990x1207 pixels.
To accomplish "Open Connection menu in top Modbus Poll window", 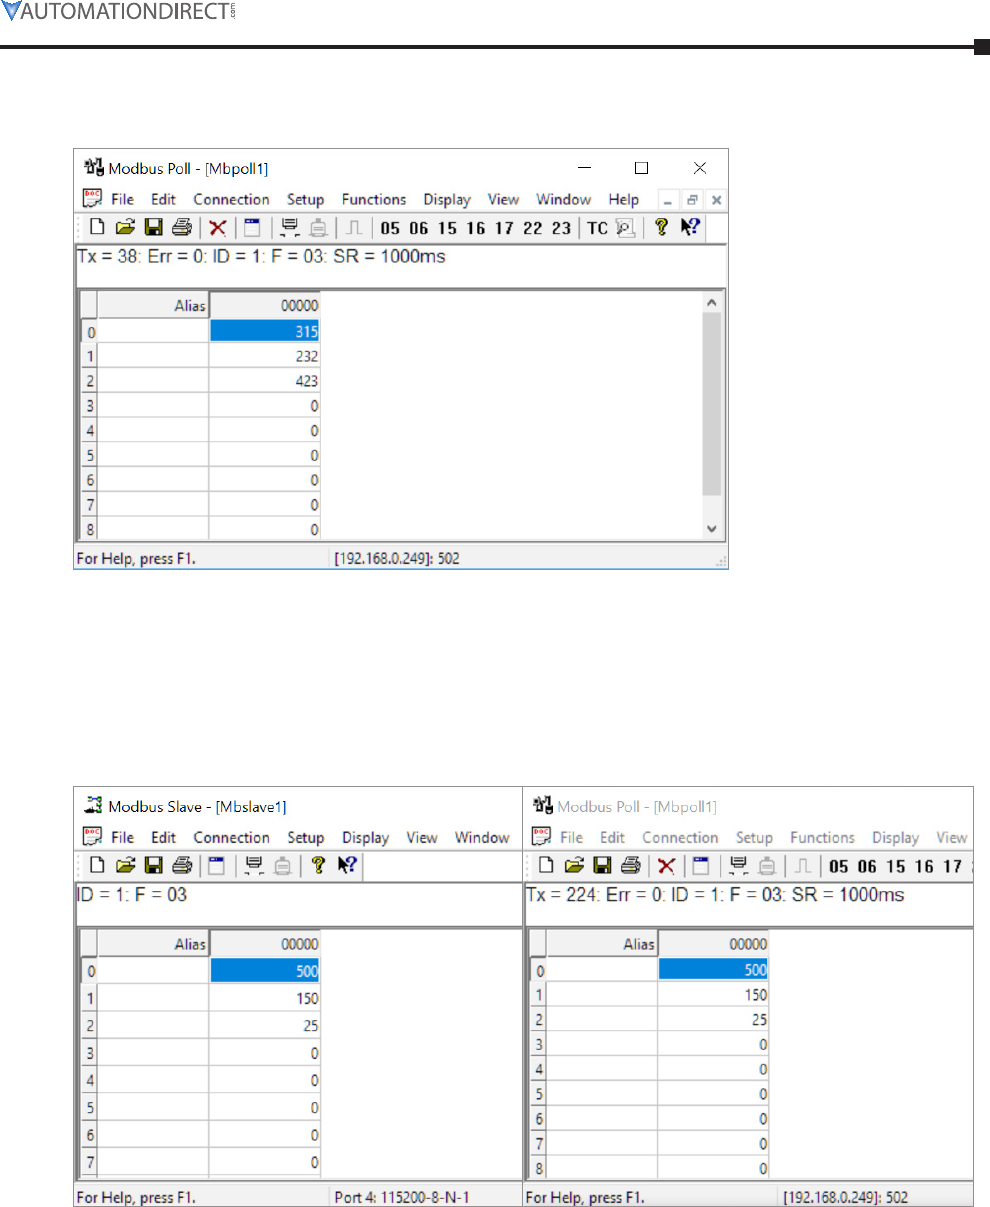I will [231, 199].
